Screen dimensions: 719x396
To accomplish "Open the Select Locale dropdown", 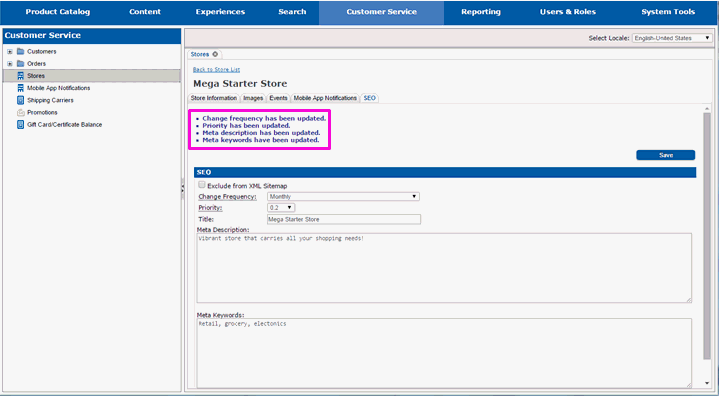I will coord(672,38).
